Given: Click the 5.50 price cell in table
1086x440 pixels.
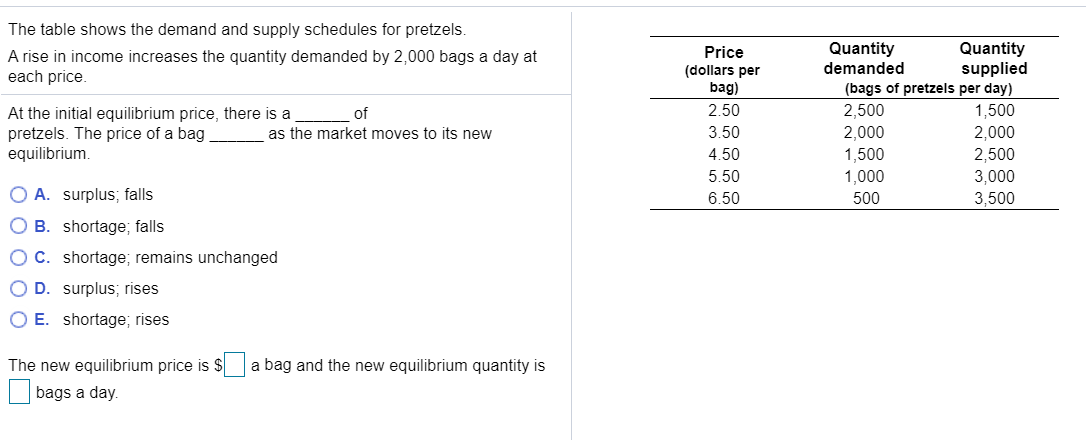Looking at the screenshot, I should [724, 177].
